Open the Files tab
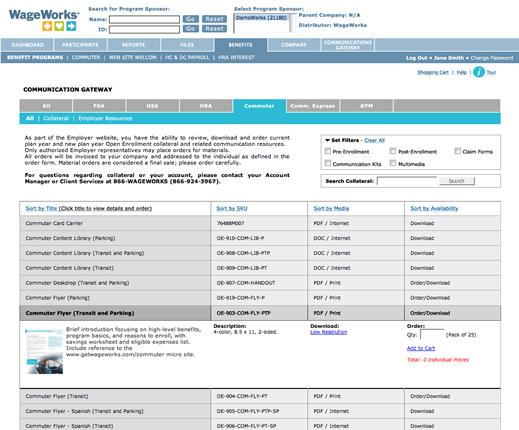The width and height of the screenshot is (519, 430). (x=187, y=45)
